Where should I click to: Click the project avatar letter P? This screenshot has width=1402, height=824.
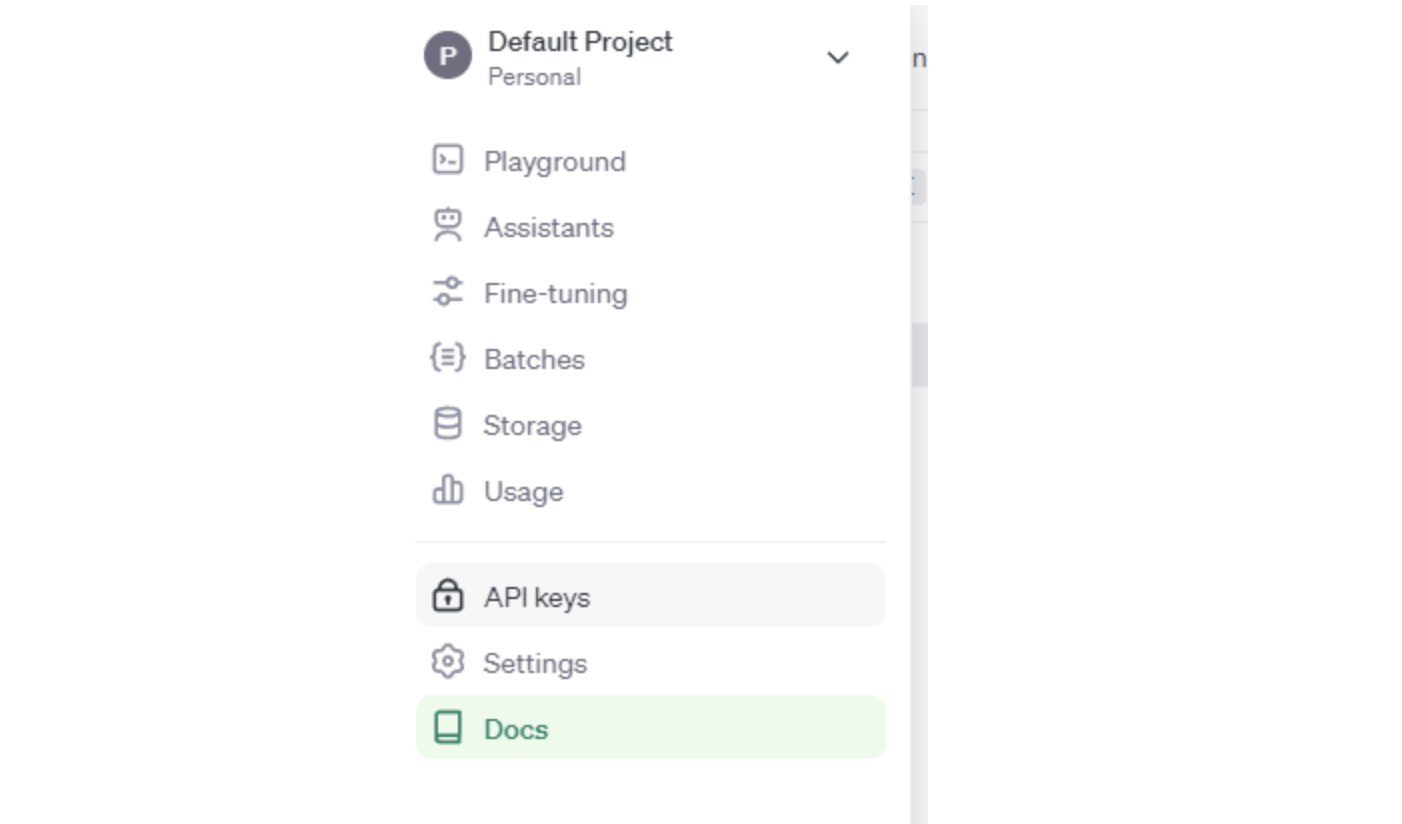tap(447, 56)
